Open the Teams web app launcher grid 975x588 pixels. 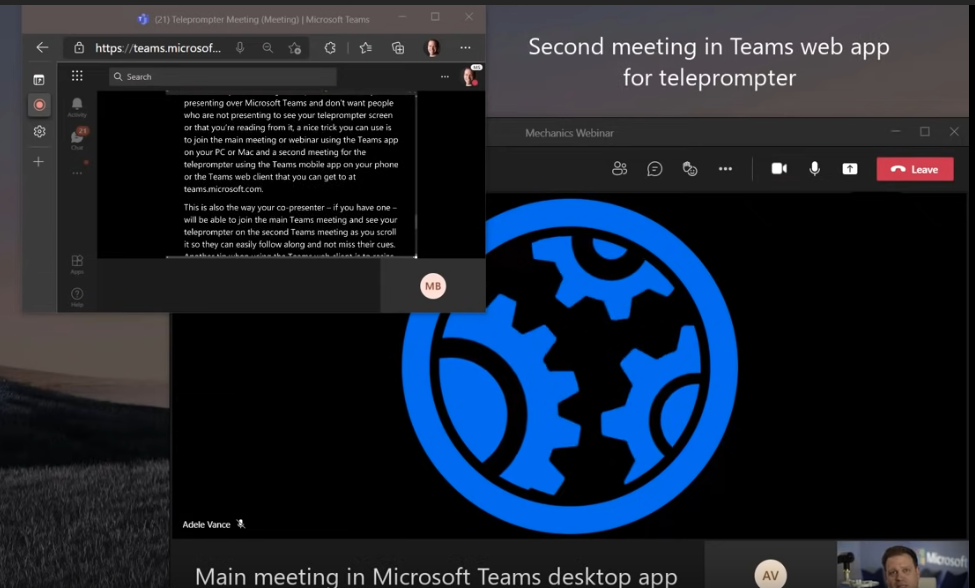(77, 76)
